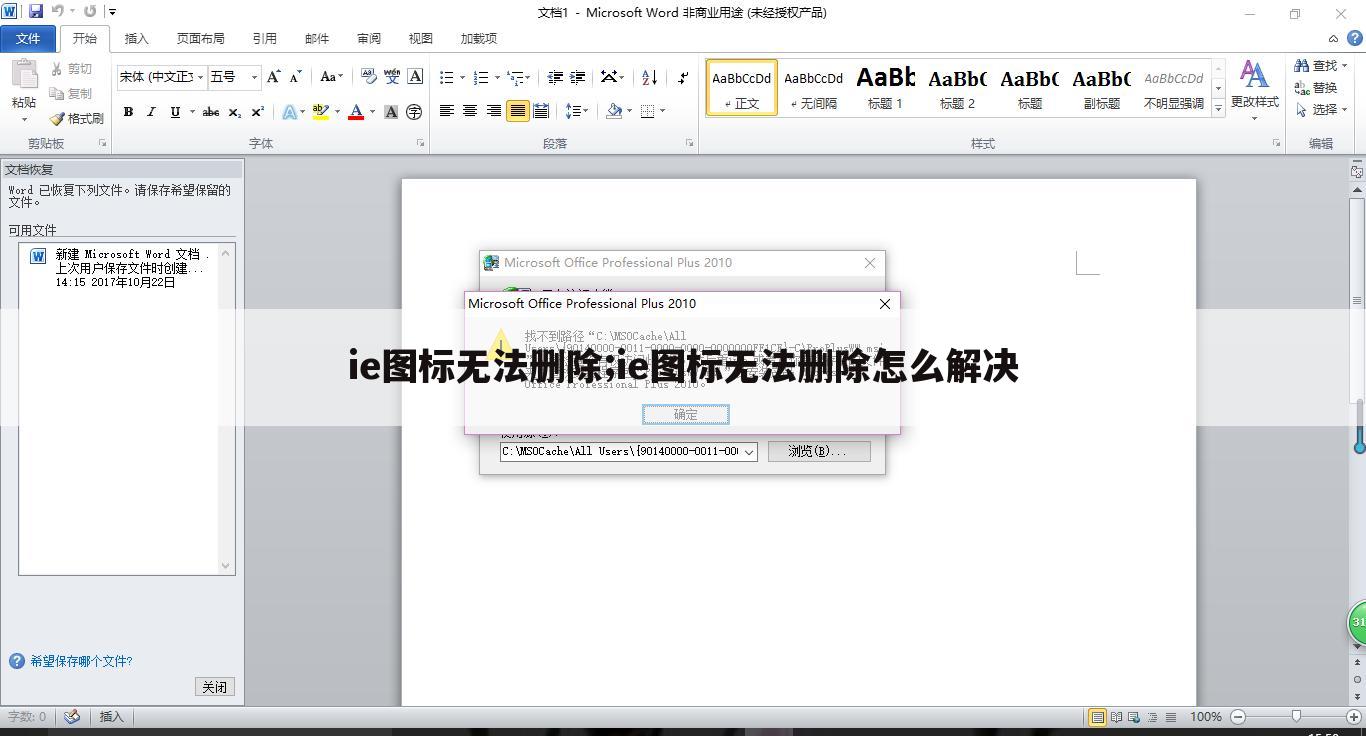
Task: Apply the red font color button
Action: (355, 112)
